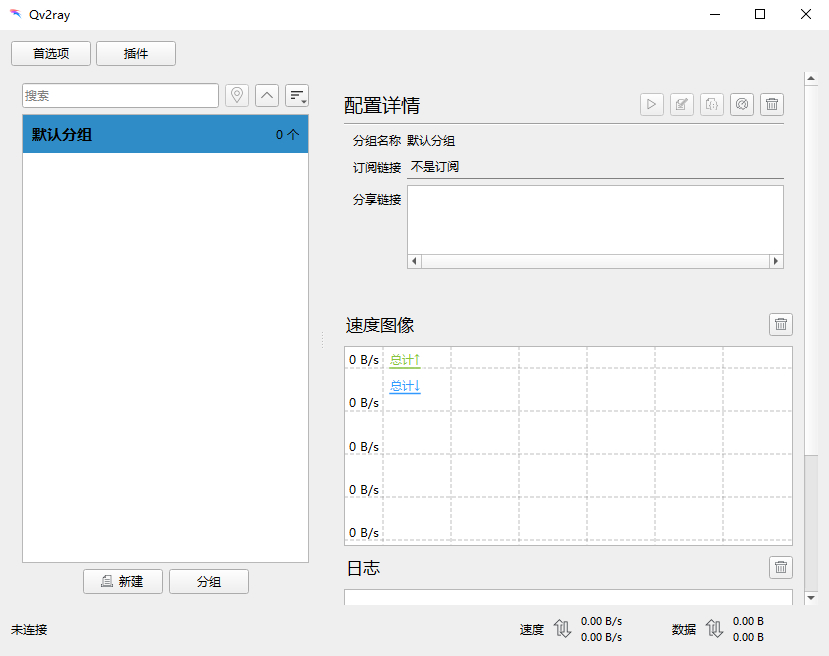The height and width of the screenshot is (656, 829).
Task: Click into the 搜索 search field
Action: (121, 96)
